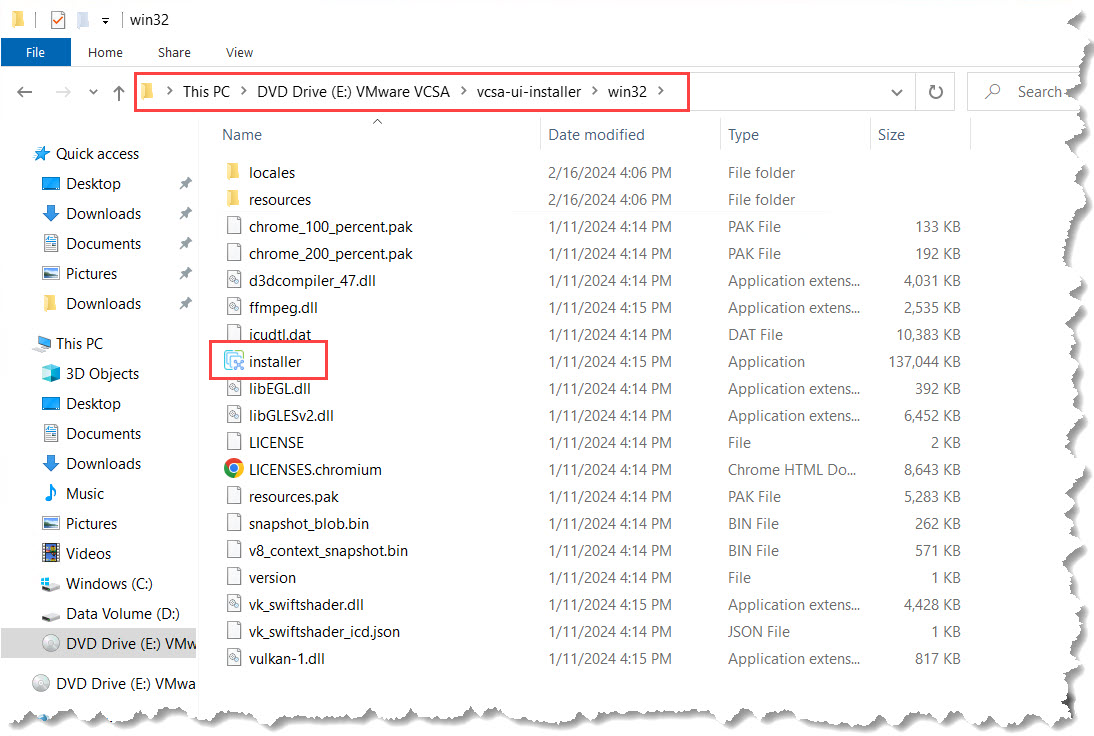
Task: Open the View ribbon tab
Action: (x=239, y=52)
